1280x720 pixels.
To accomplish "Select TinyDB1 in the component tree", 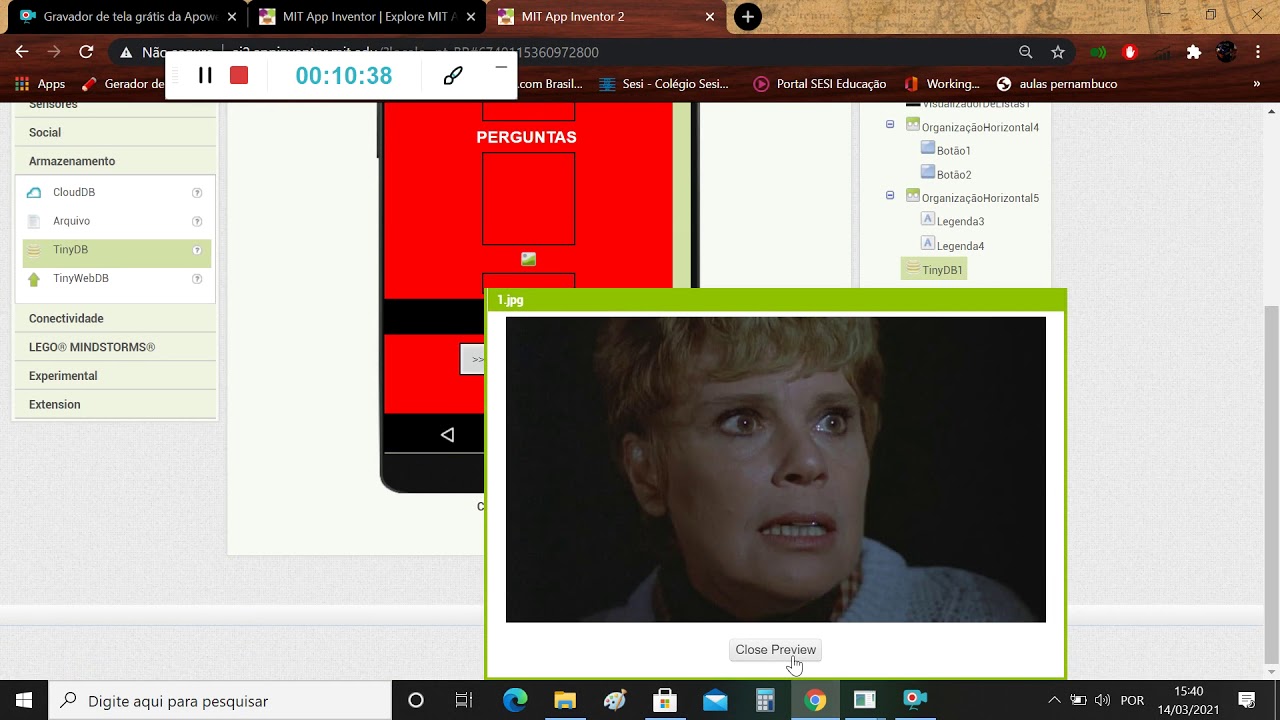I will pos(934,269).
